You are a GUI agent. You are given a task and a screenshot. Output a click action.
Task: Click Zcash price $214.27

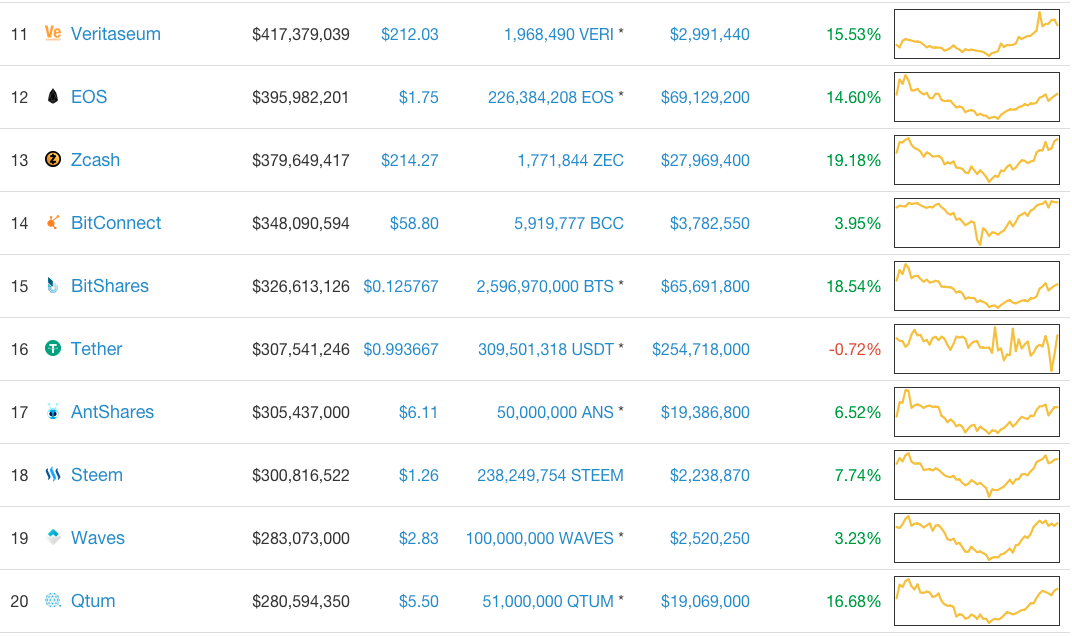pos(410,160)
